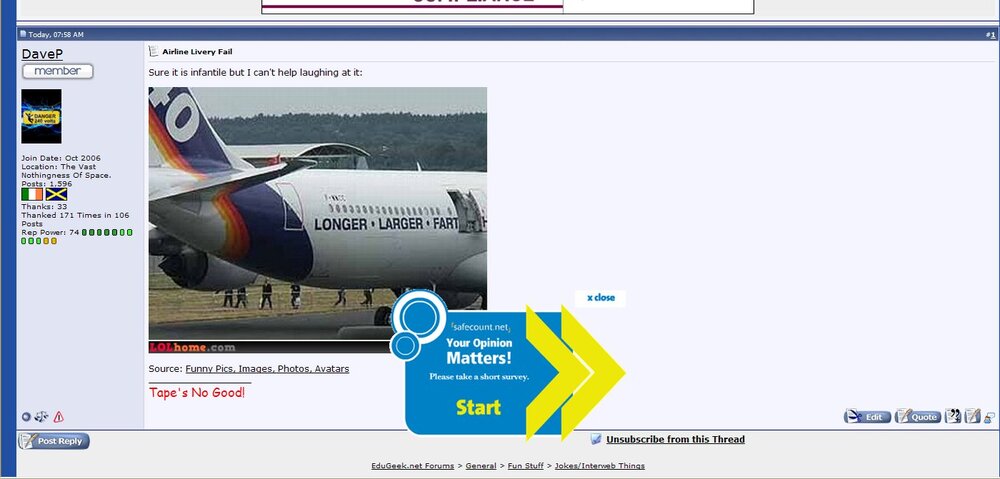Image resolution: width=1000 pixels, height=479 pixels.
Task: Click the Quote button
Action: [918, 416]
